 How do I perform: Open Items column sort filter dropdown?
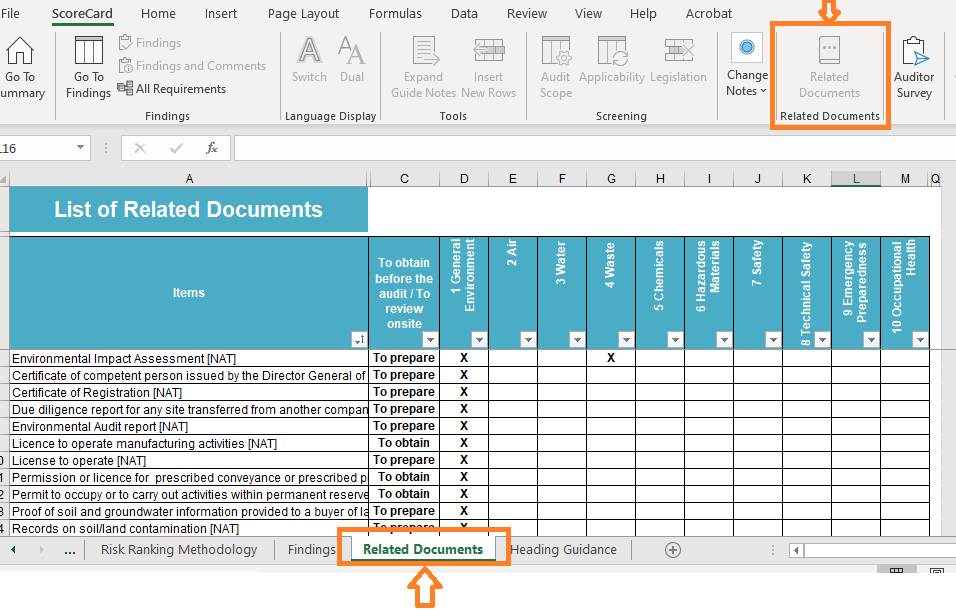[x=359, y=340]
